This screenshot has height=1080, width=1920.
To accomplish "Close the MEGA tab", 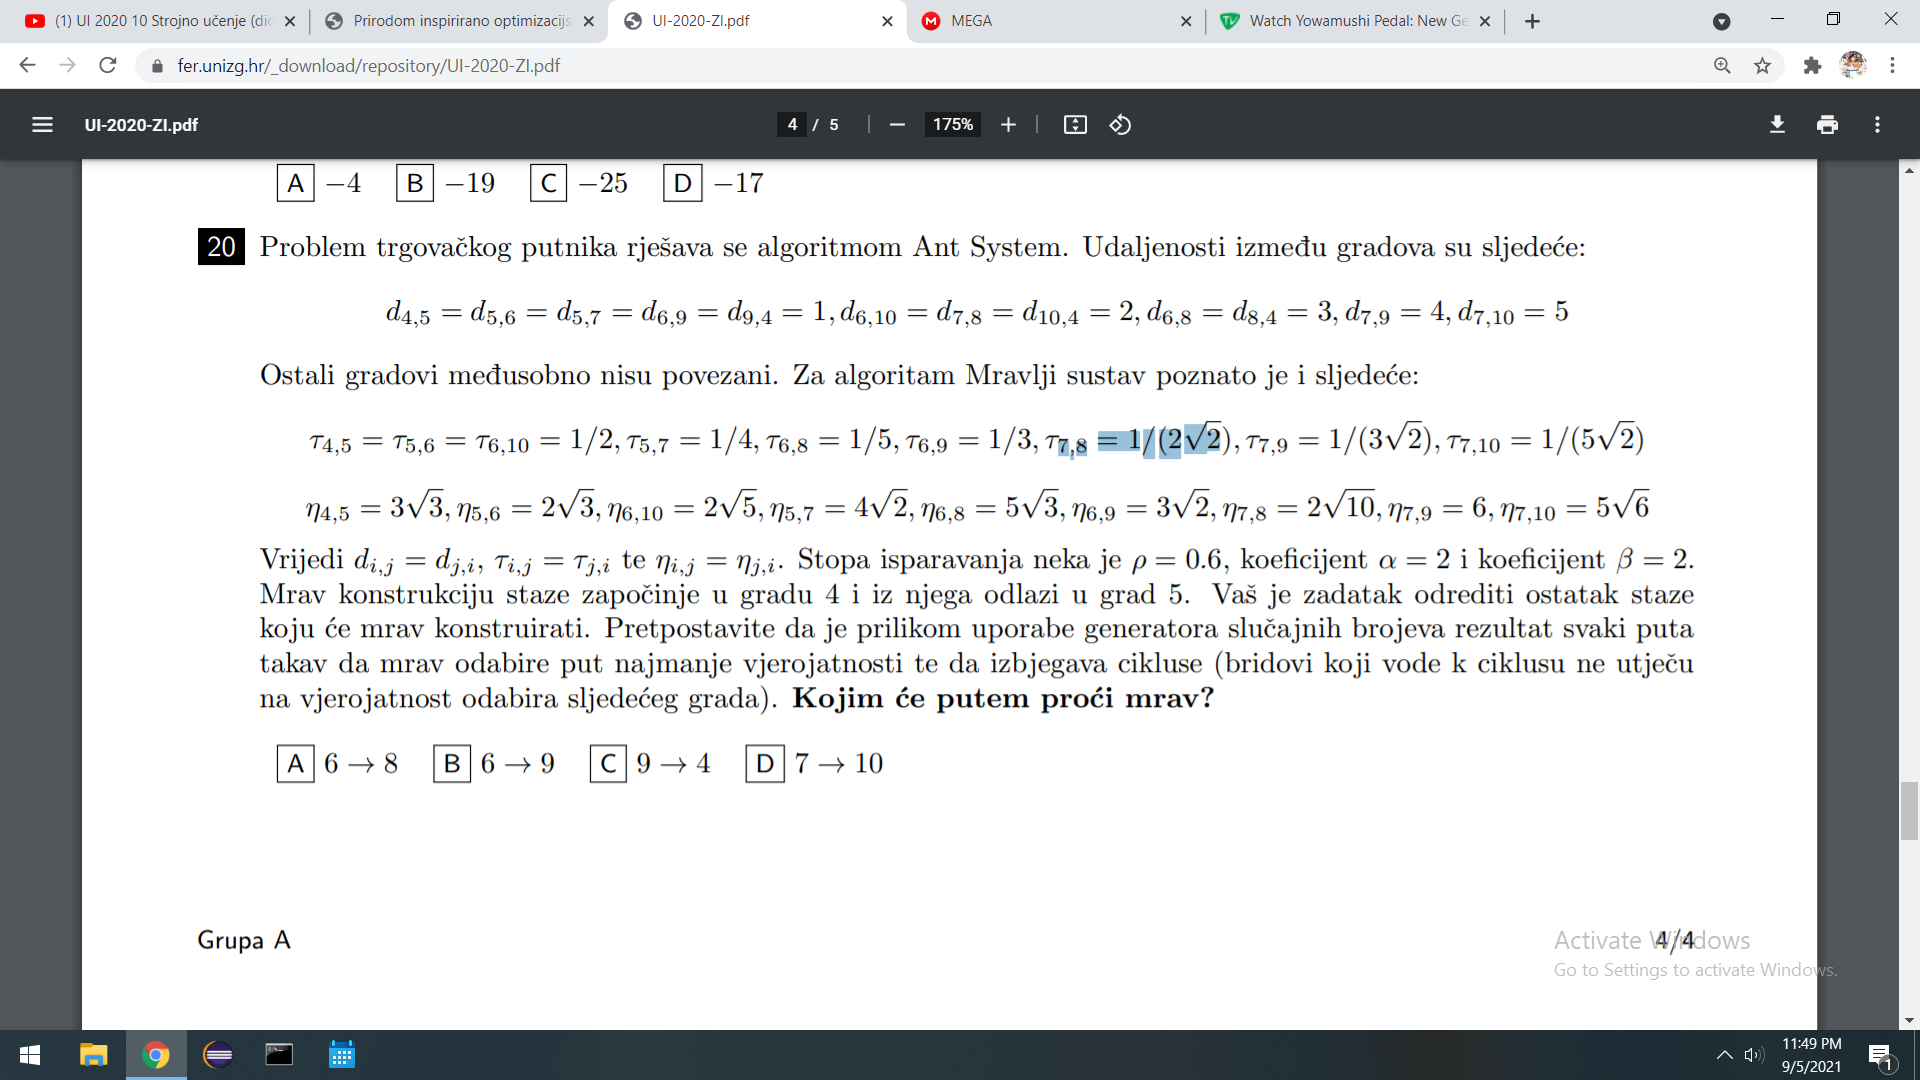I will coord(1186,21).
